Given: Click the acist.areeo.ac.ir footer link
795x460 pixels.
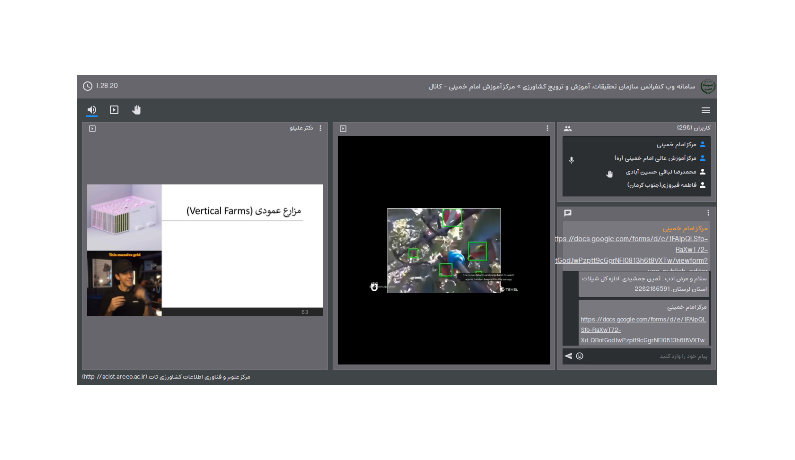Looking at the screenshot, I should pyautogui.click(x=115, y=377).
